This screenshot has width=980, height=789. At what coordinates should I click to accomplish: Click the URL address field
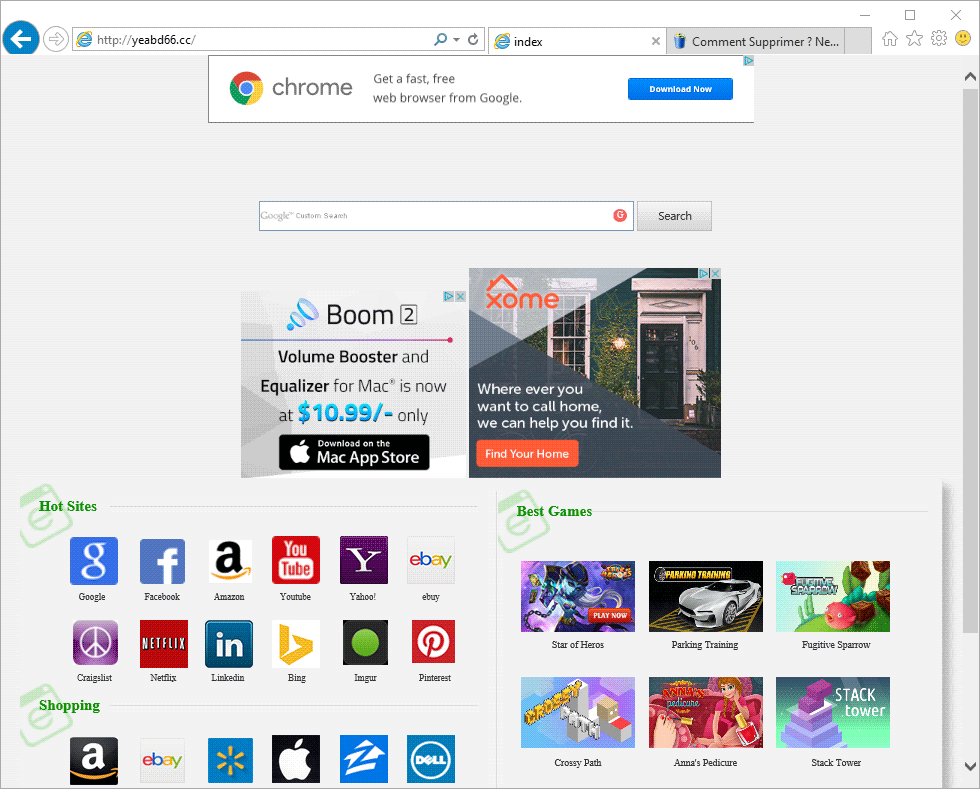[x=262, y=39]
